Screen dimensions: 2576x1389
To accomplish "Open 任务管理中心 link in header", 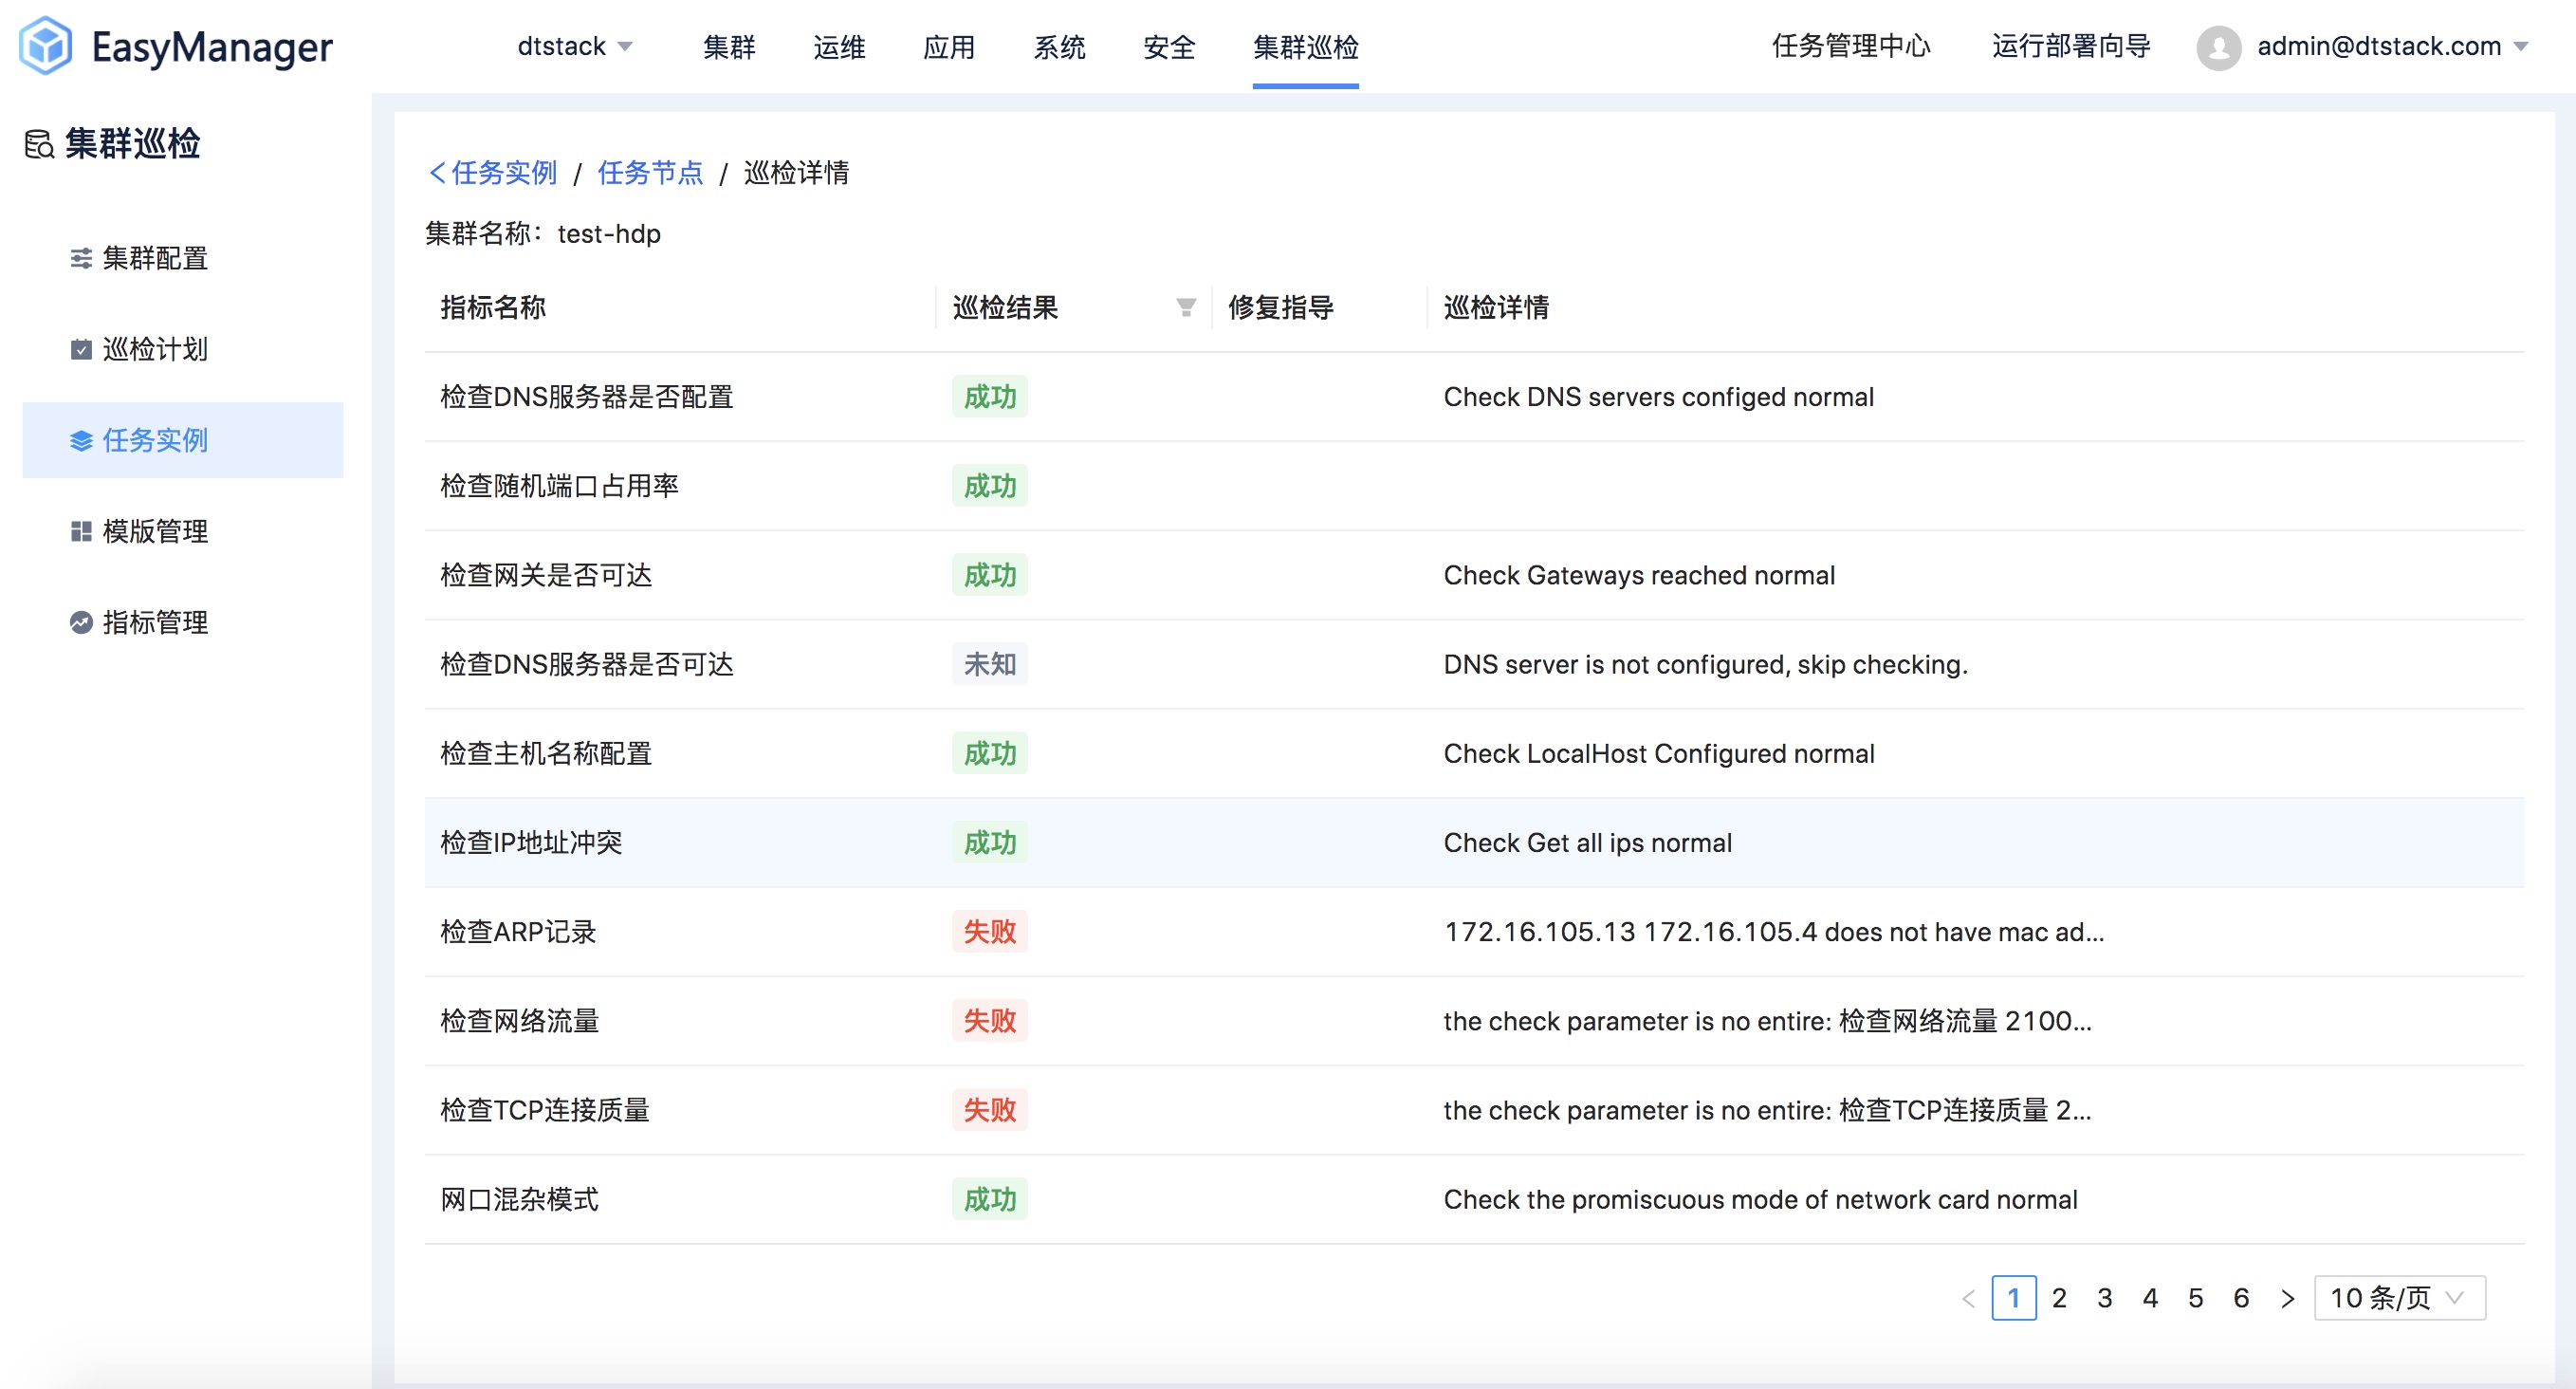I will pyautogui.click(x=1851, y=47).
